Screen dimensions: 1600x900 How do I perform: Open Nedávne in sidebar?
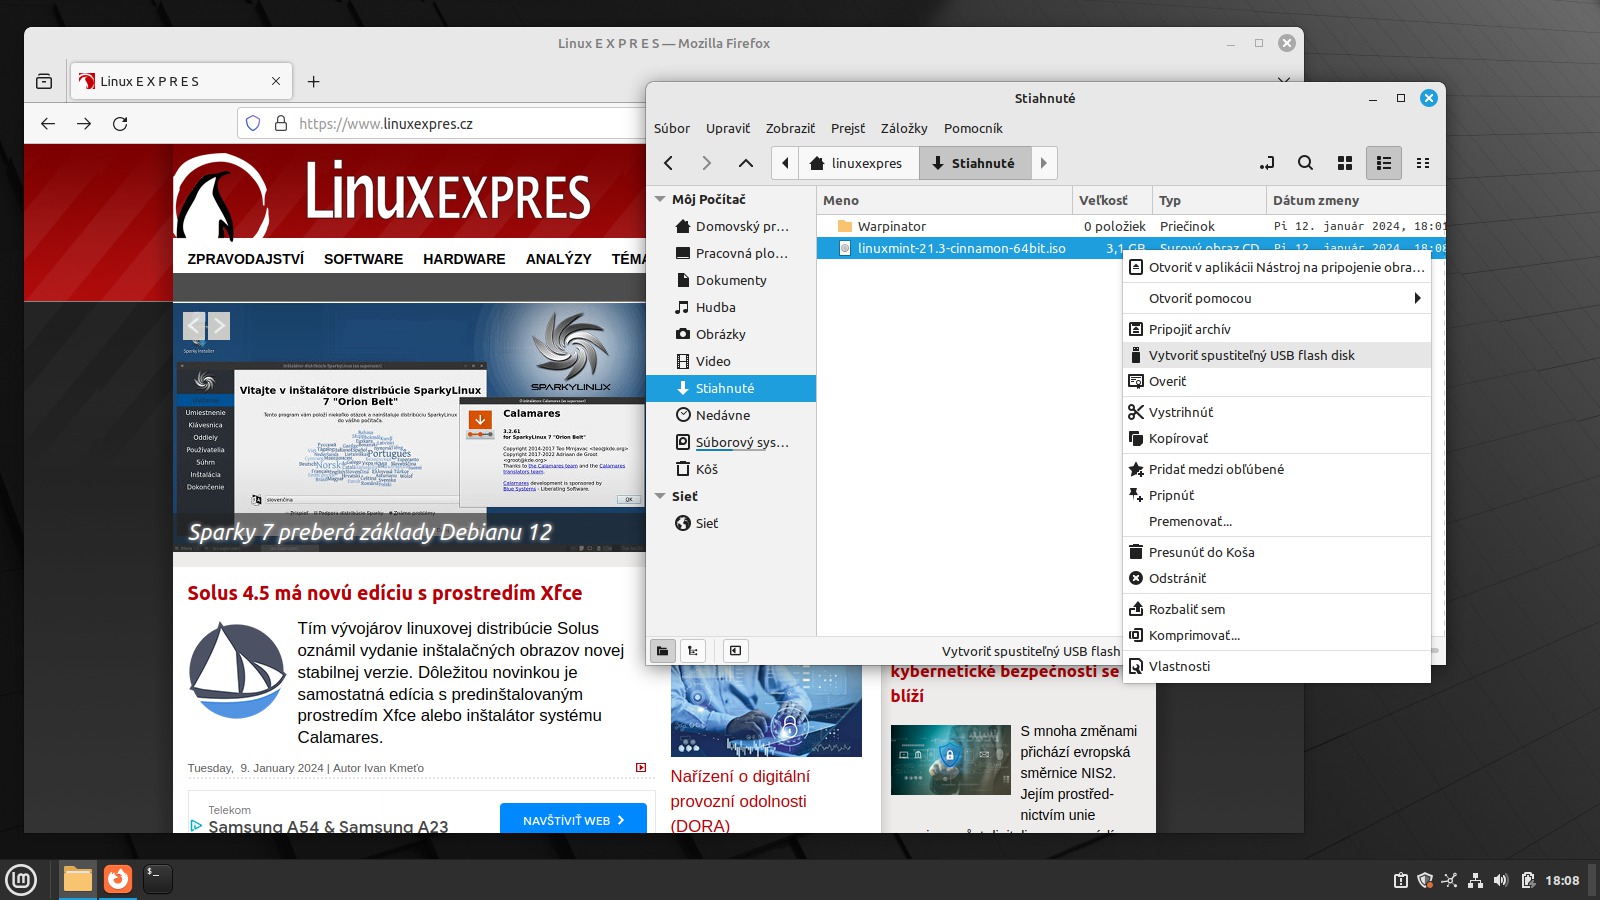732,415
